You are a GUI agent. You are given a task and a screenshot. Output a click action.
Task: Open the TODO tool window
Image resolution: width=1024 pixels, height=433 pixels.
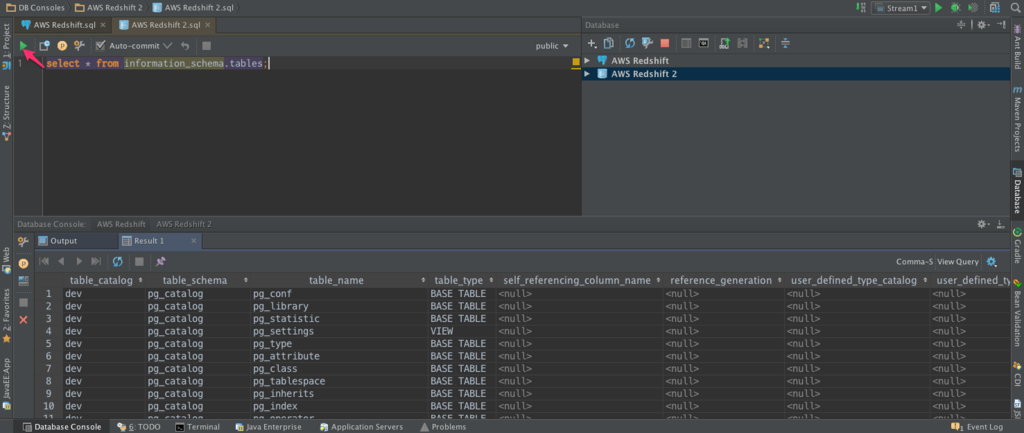(x=138, y=426)
